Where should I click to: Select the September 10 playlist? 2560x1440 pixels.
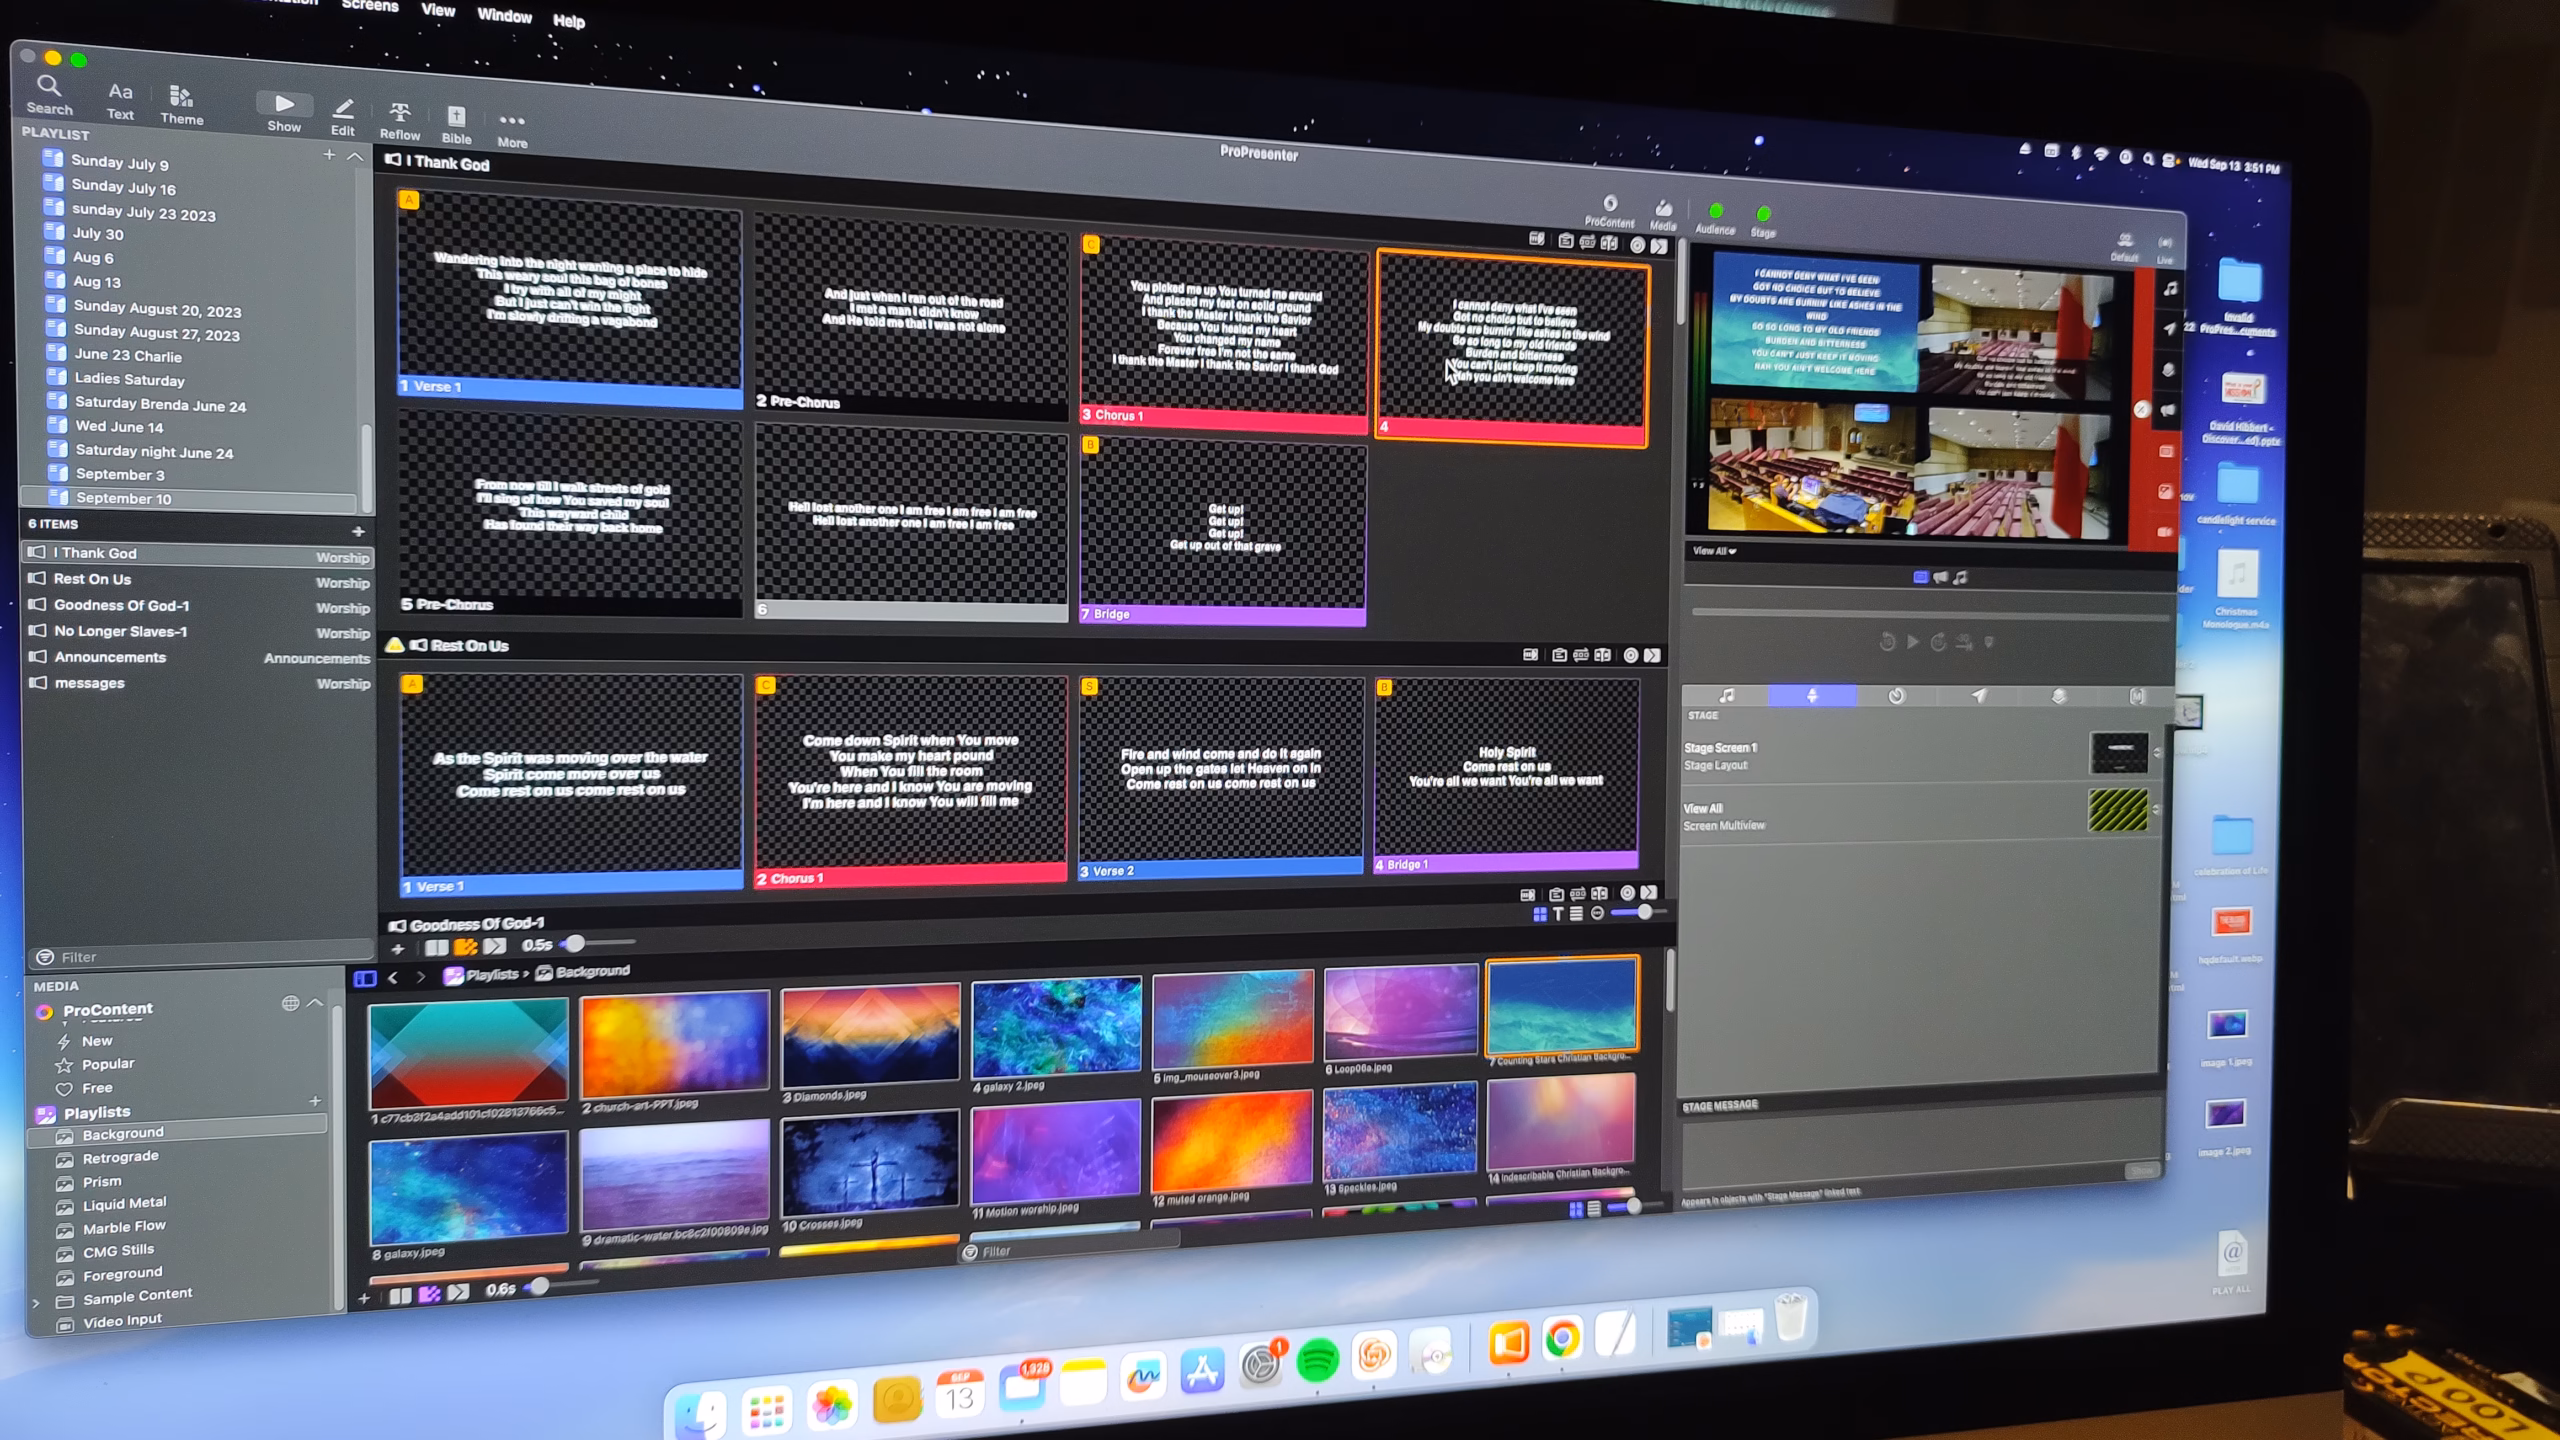190,498
